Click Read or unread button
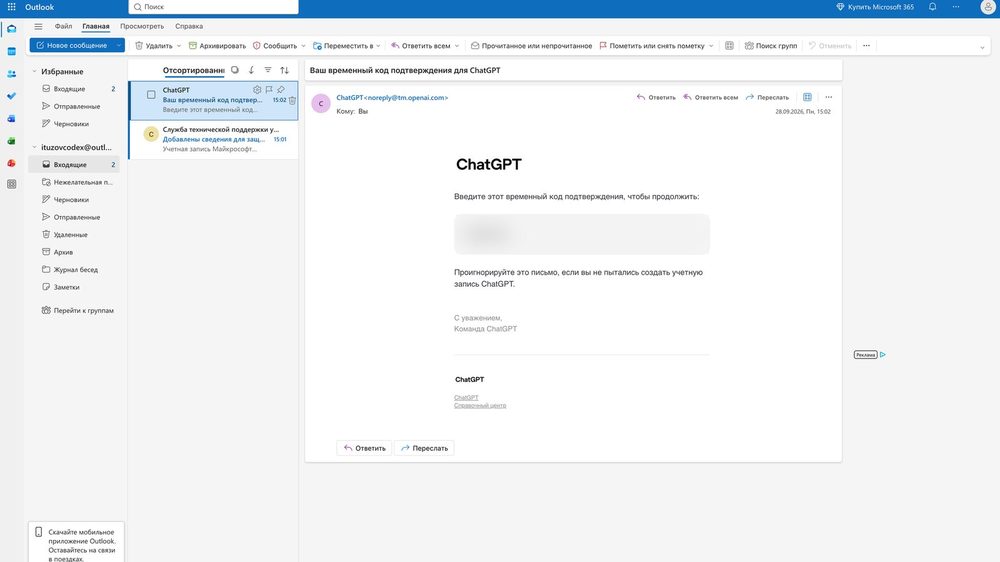 click(x=531, y=45)
